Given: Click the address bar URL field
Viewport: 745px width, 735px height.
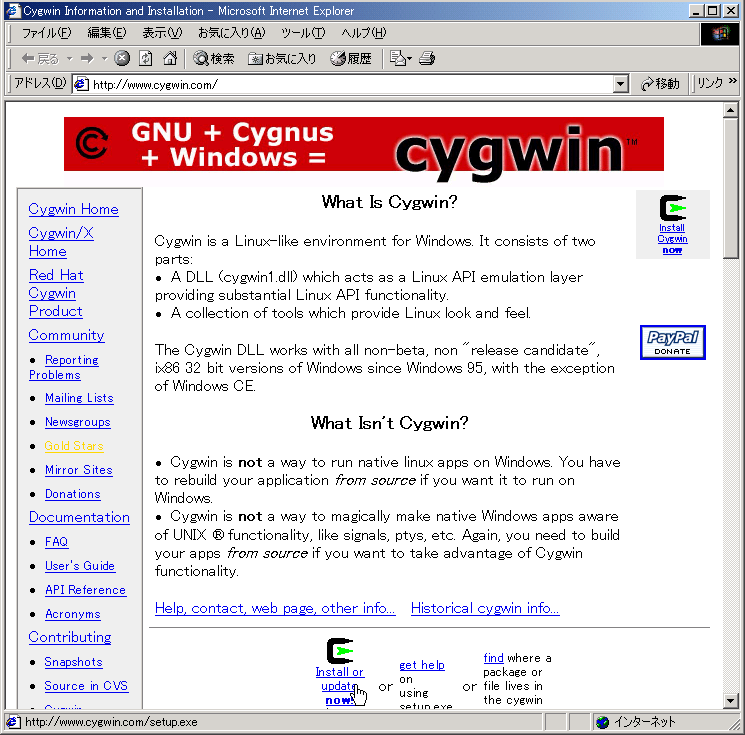Looking at the screenshot, I should tap(352, 85).
